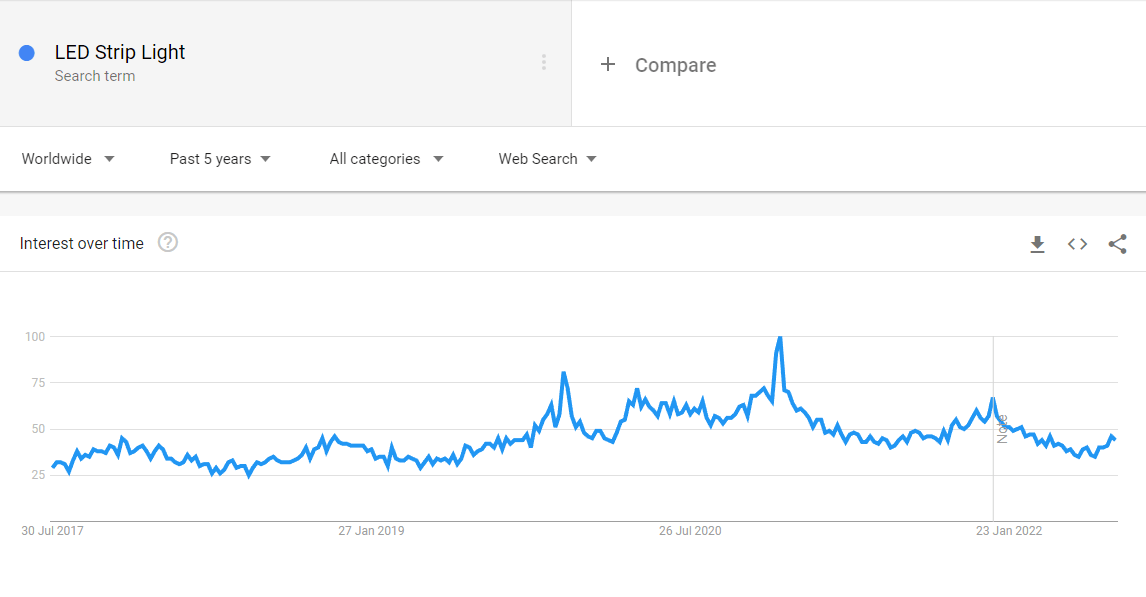Expand the All categories dropdown
The image size is (1146, 597).
(387, 159)
